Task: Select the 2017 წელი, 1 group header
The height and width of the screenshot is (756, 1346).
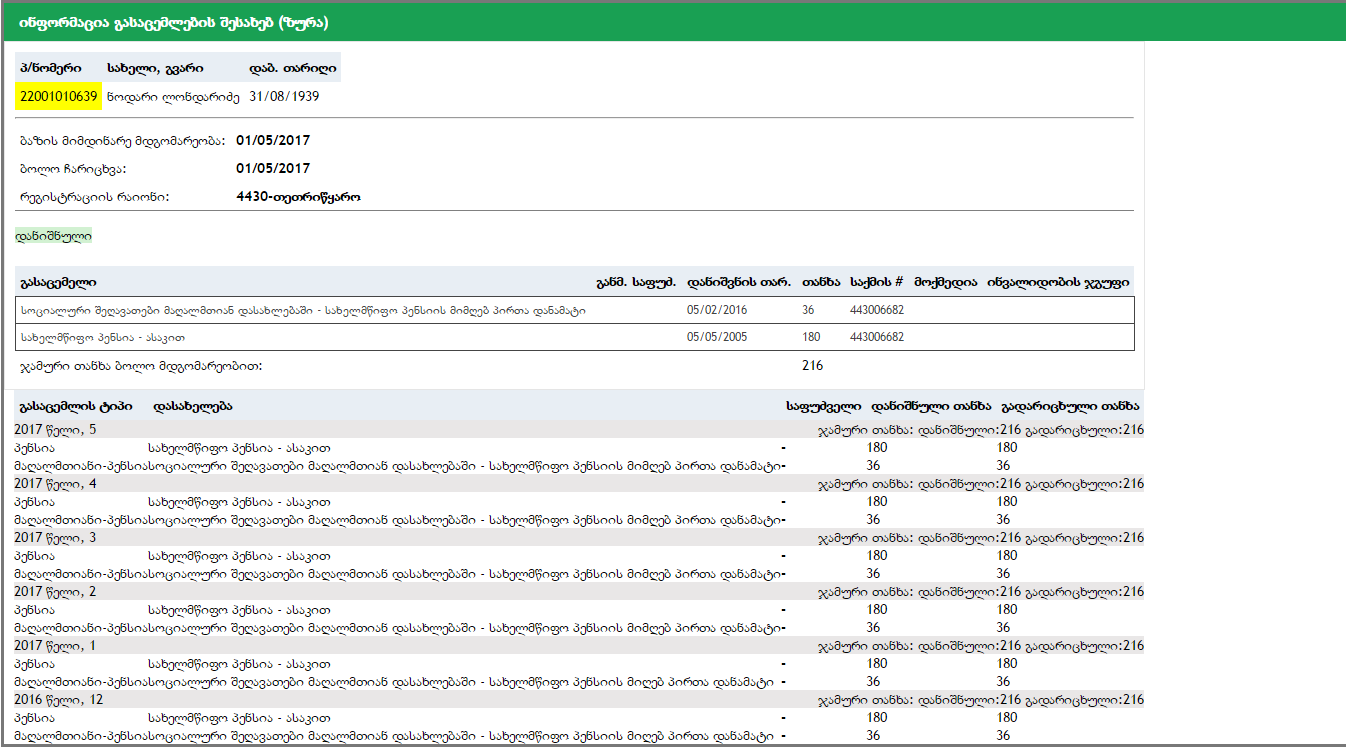Action: [x=56, y=646]
